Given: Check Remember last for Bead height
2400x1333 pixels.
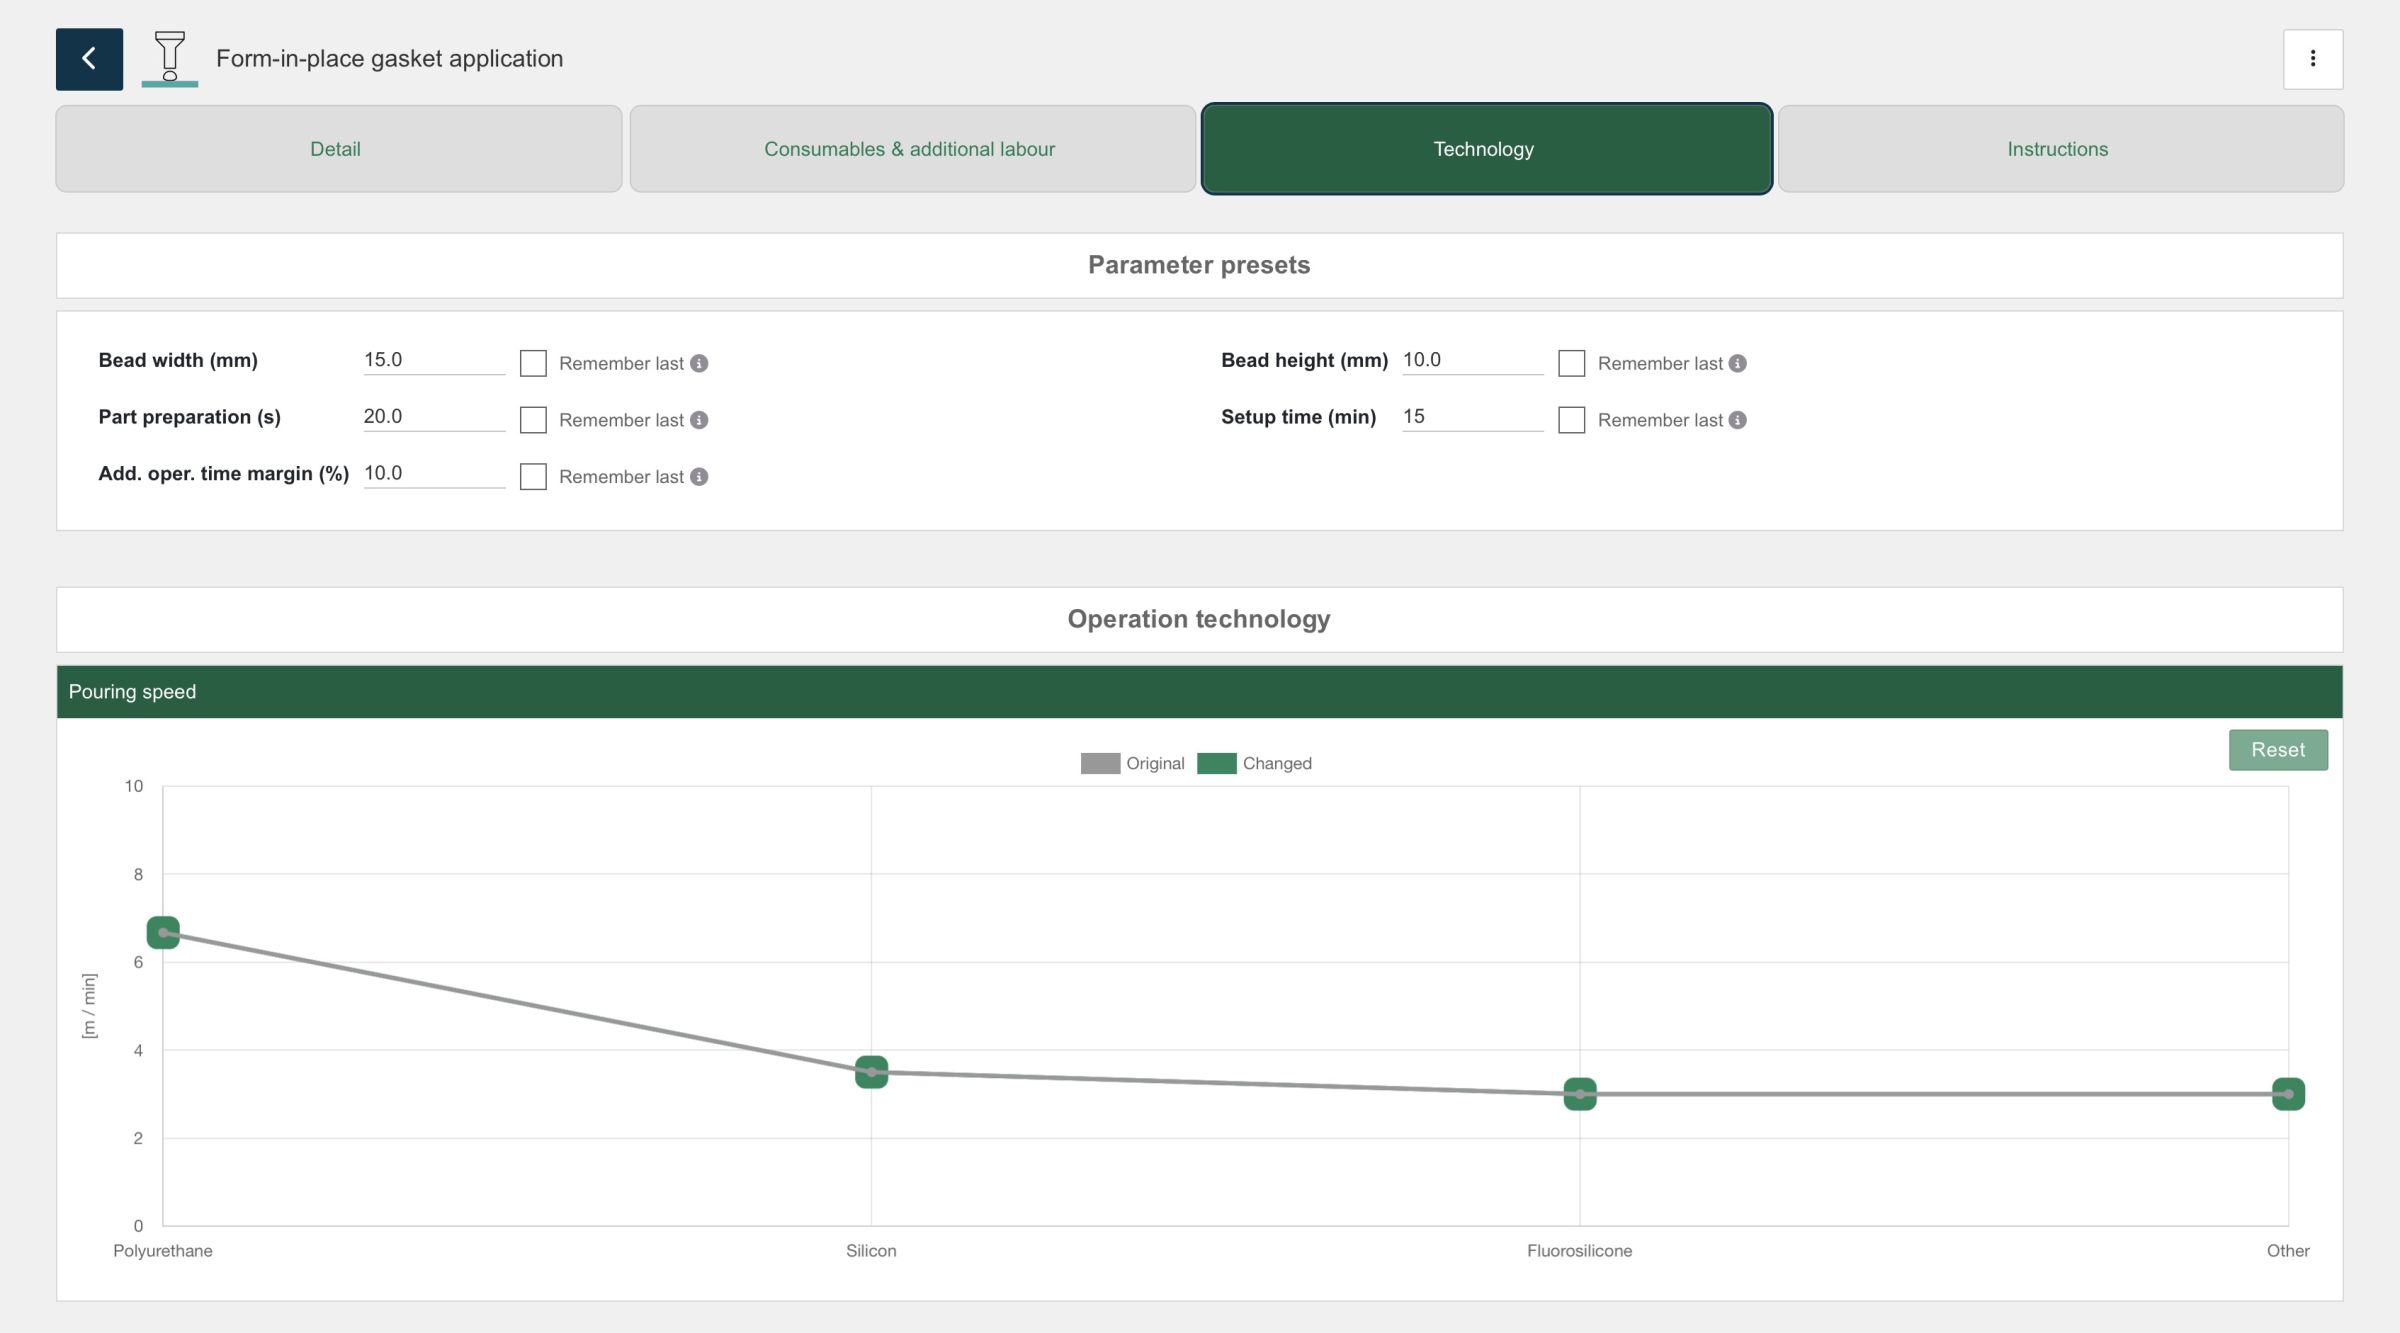Looking at the screenshot, I should (x=1571, y=363).
